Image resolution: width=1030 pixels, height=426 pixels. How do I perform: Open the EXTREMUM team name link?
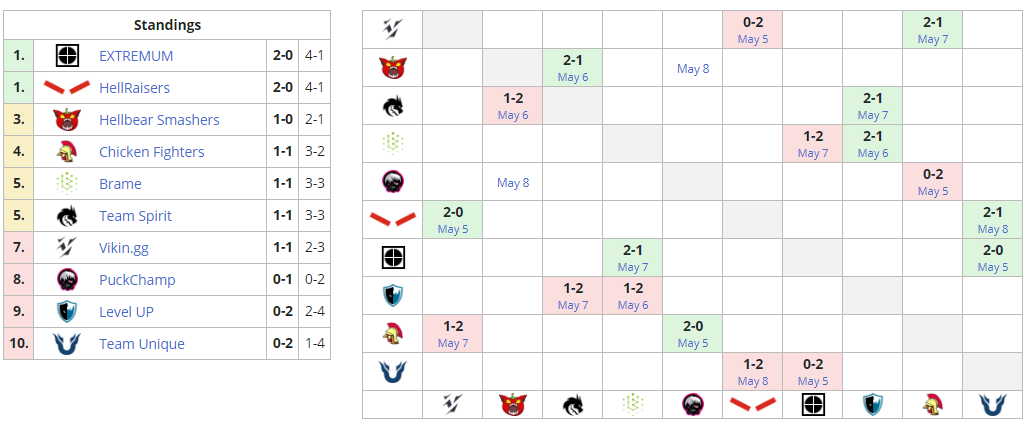(136, 56)
